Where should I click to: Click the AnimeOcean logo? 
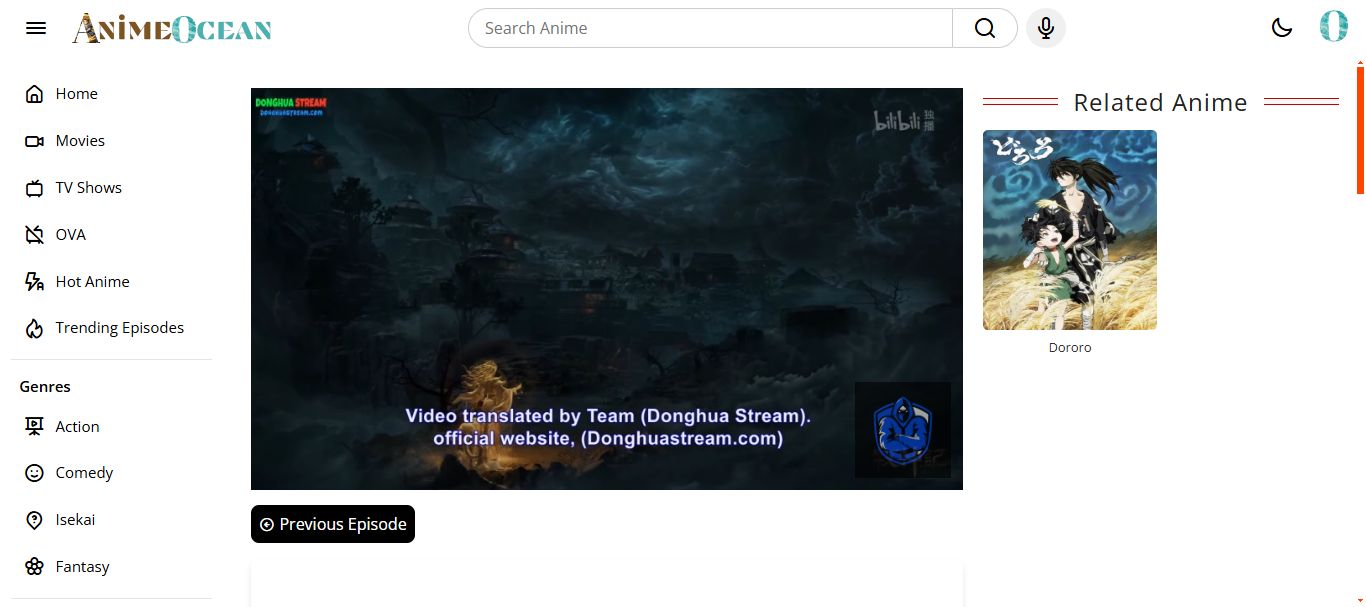(172, 28)
